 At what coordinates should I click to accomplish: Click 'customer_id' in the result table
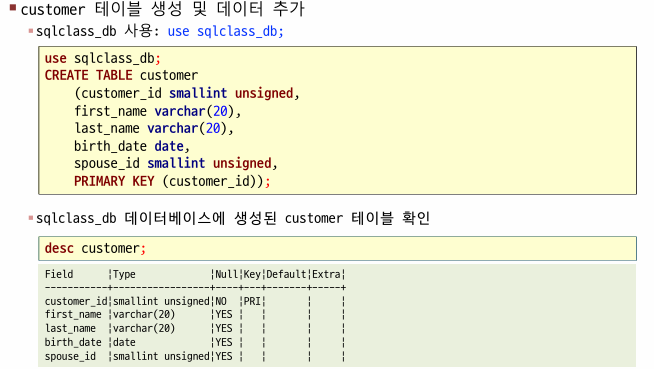pos(76,301)
